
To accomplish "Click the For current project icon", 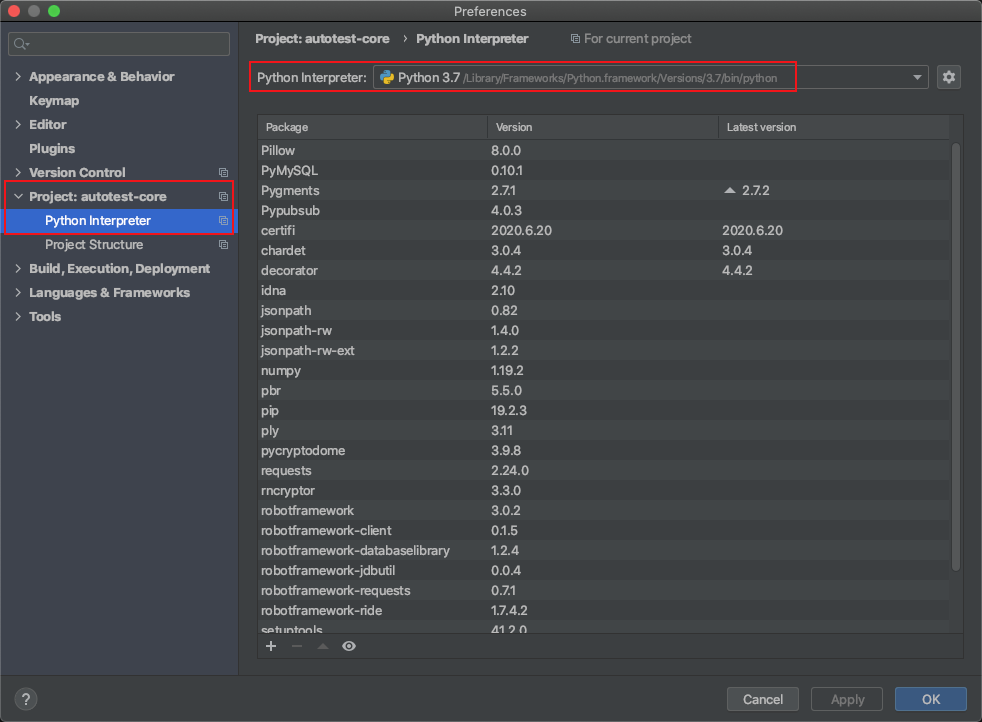I will tap(575, 39).
